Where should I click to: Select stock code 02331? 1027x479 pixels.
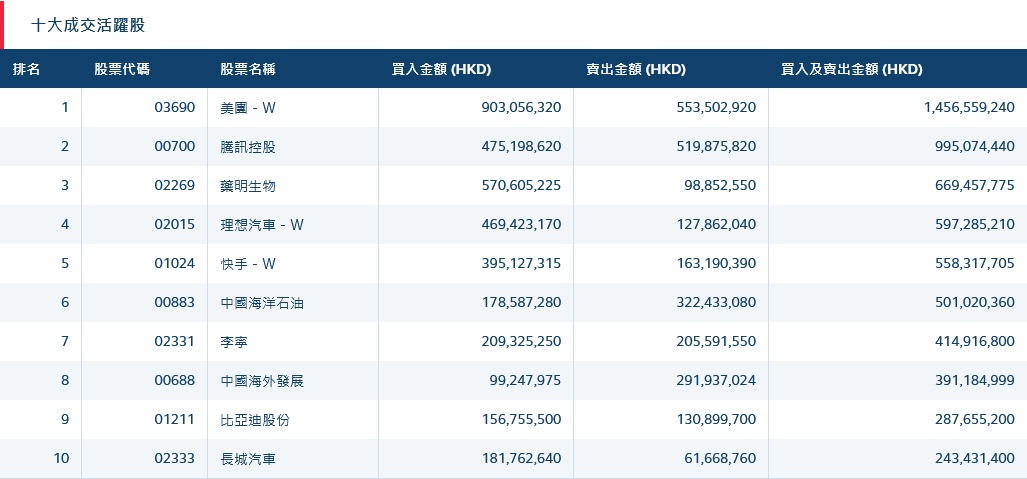click(x=175, y=341)
